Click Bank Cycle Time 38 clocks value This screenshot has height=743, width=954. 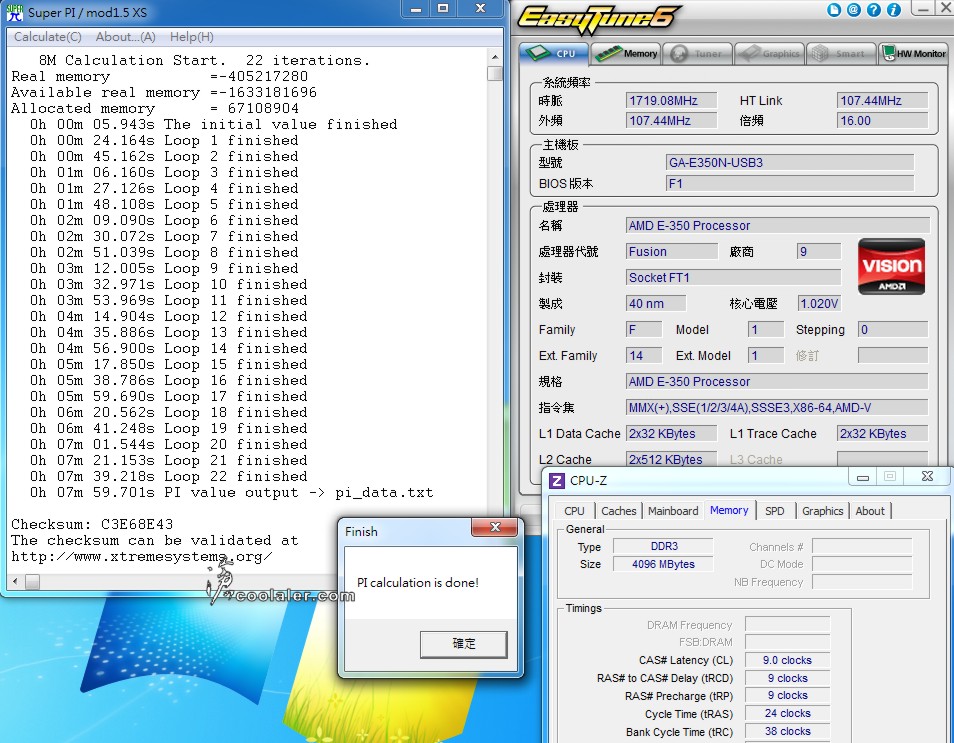(787, 731)
